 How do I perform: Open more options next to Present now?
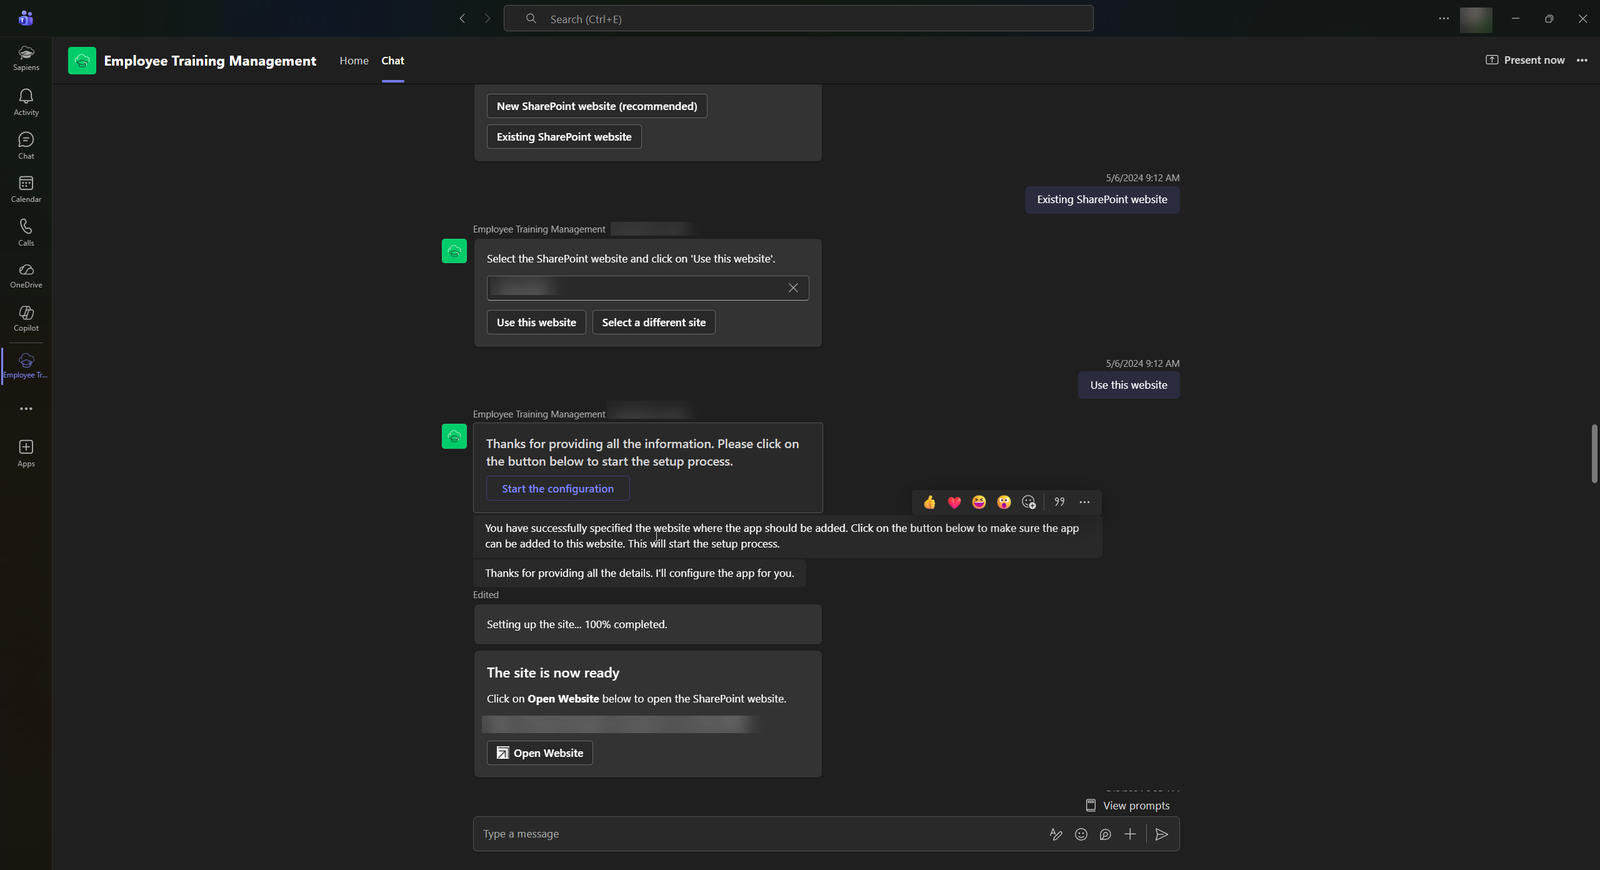[1582, 60]
